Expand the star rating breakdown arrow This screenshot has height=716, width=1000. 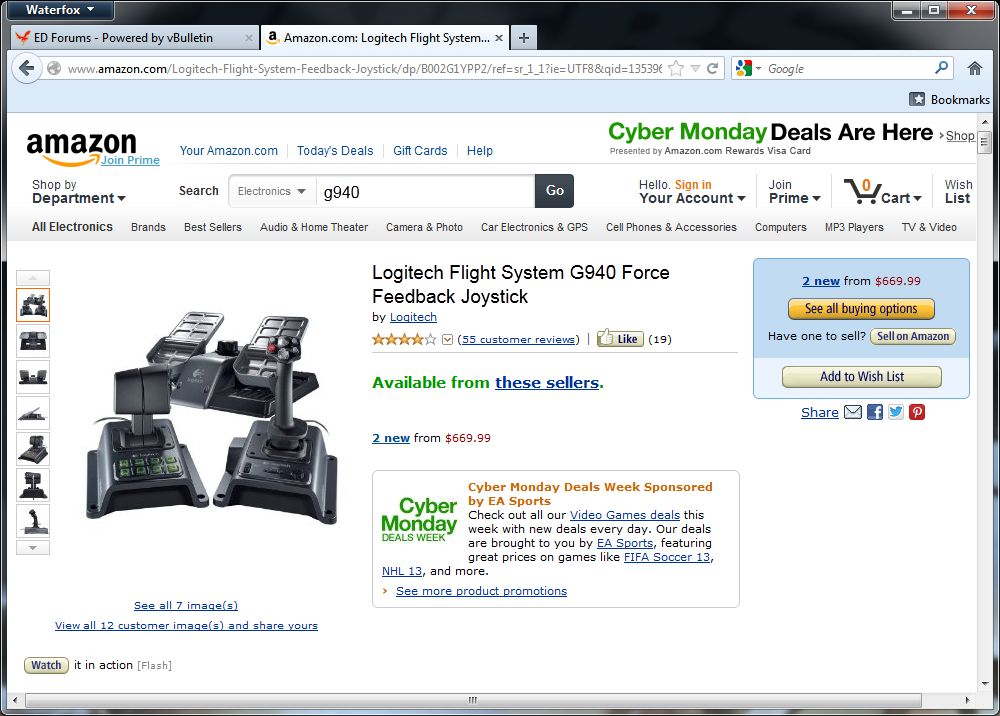(x=448, y=339)
